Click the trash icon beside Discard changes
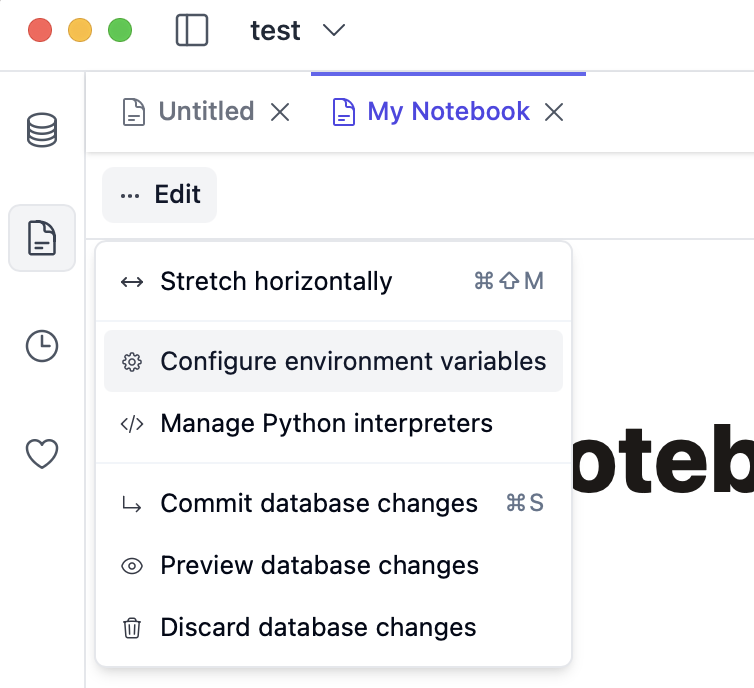 [x=132, y=628]
